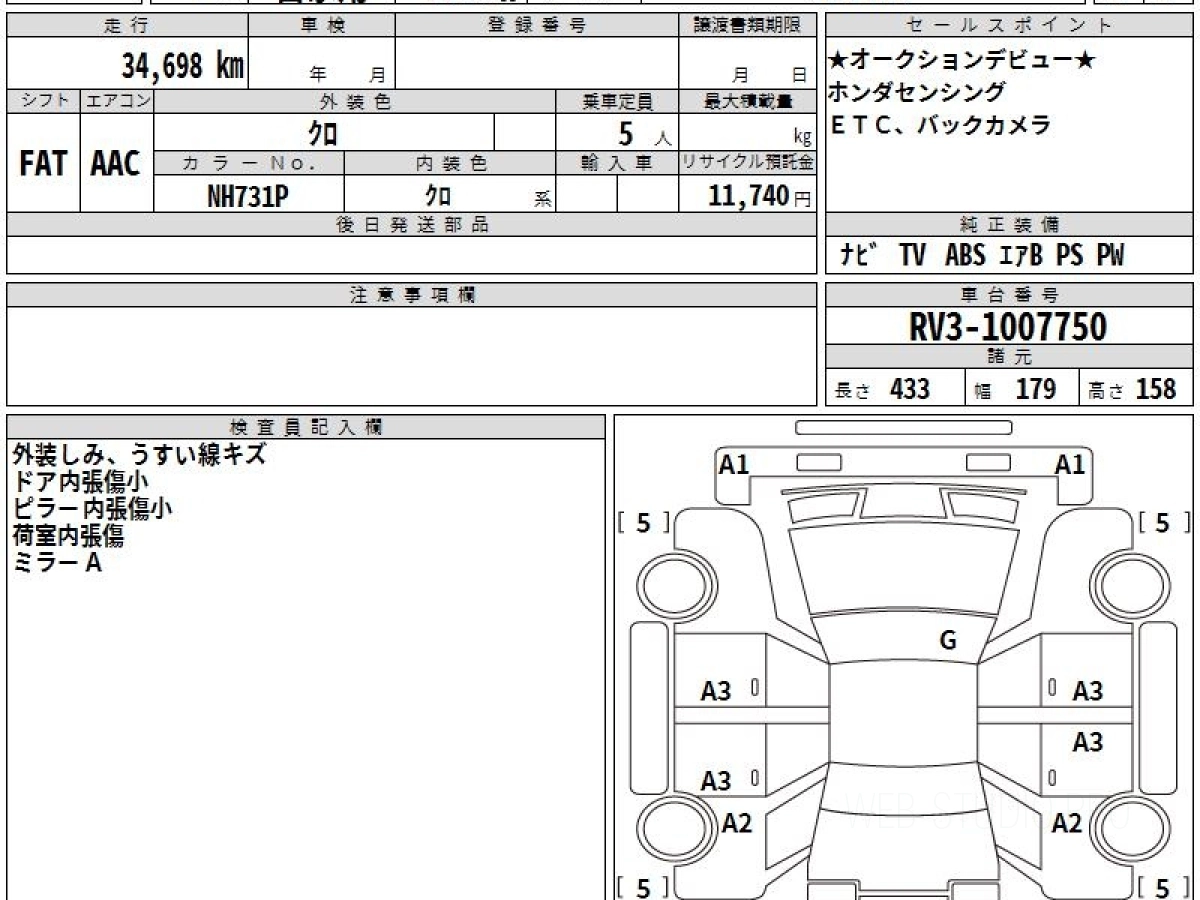Select the 長さ 433 dimension cell

point(895,389)
